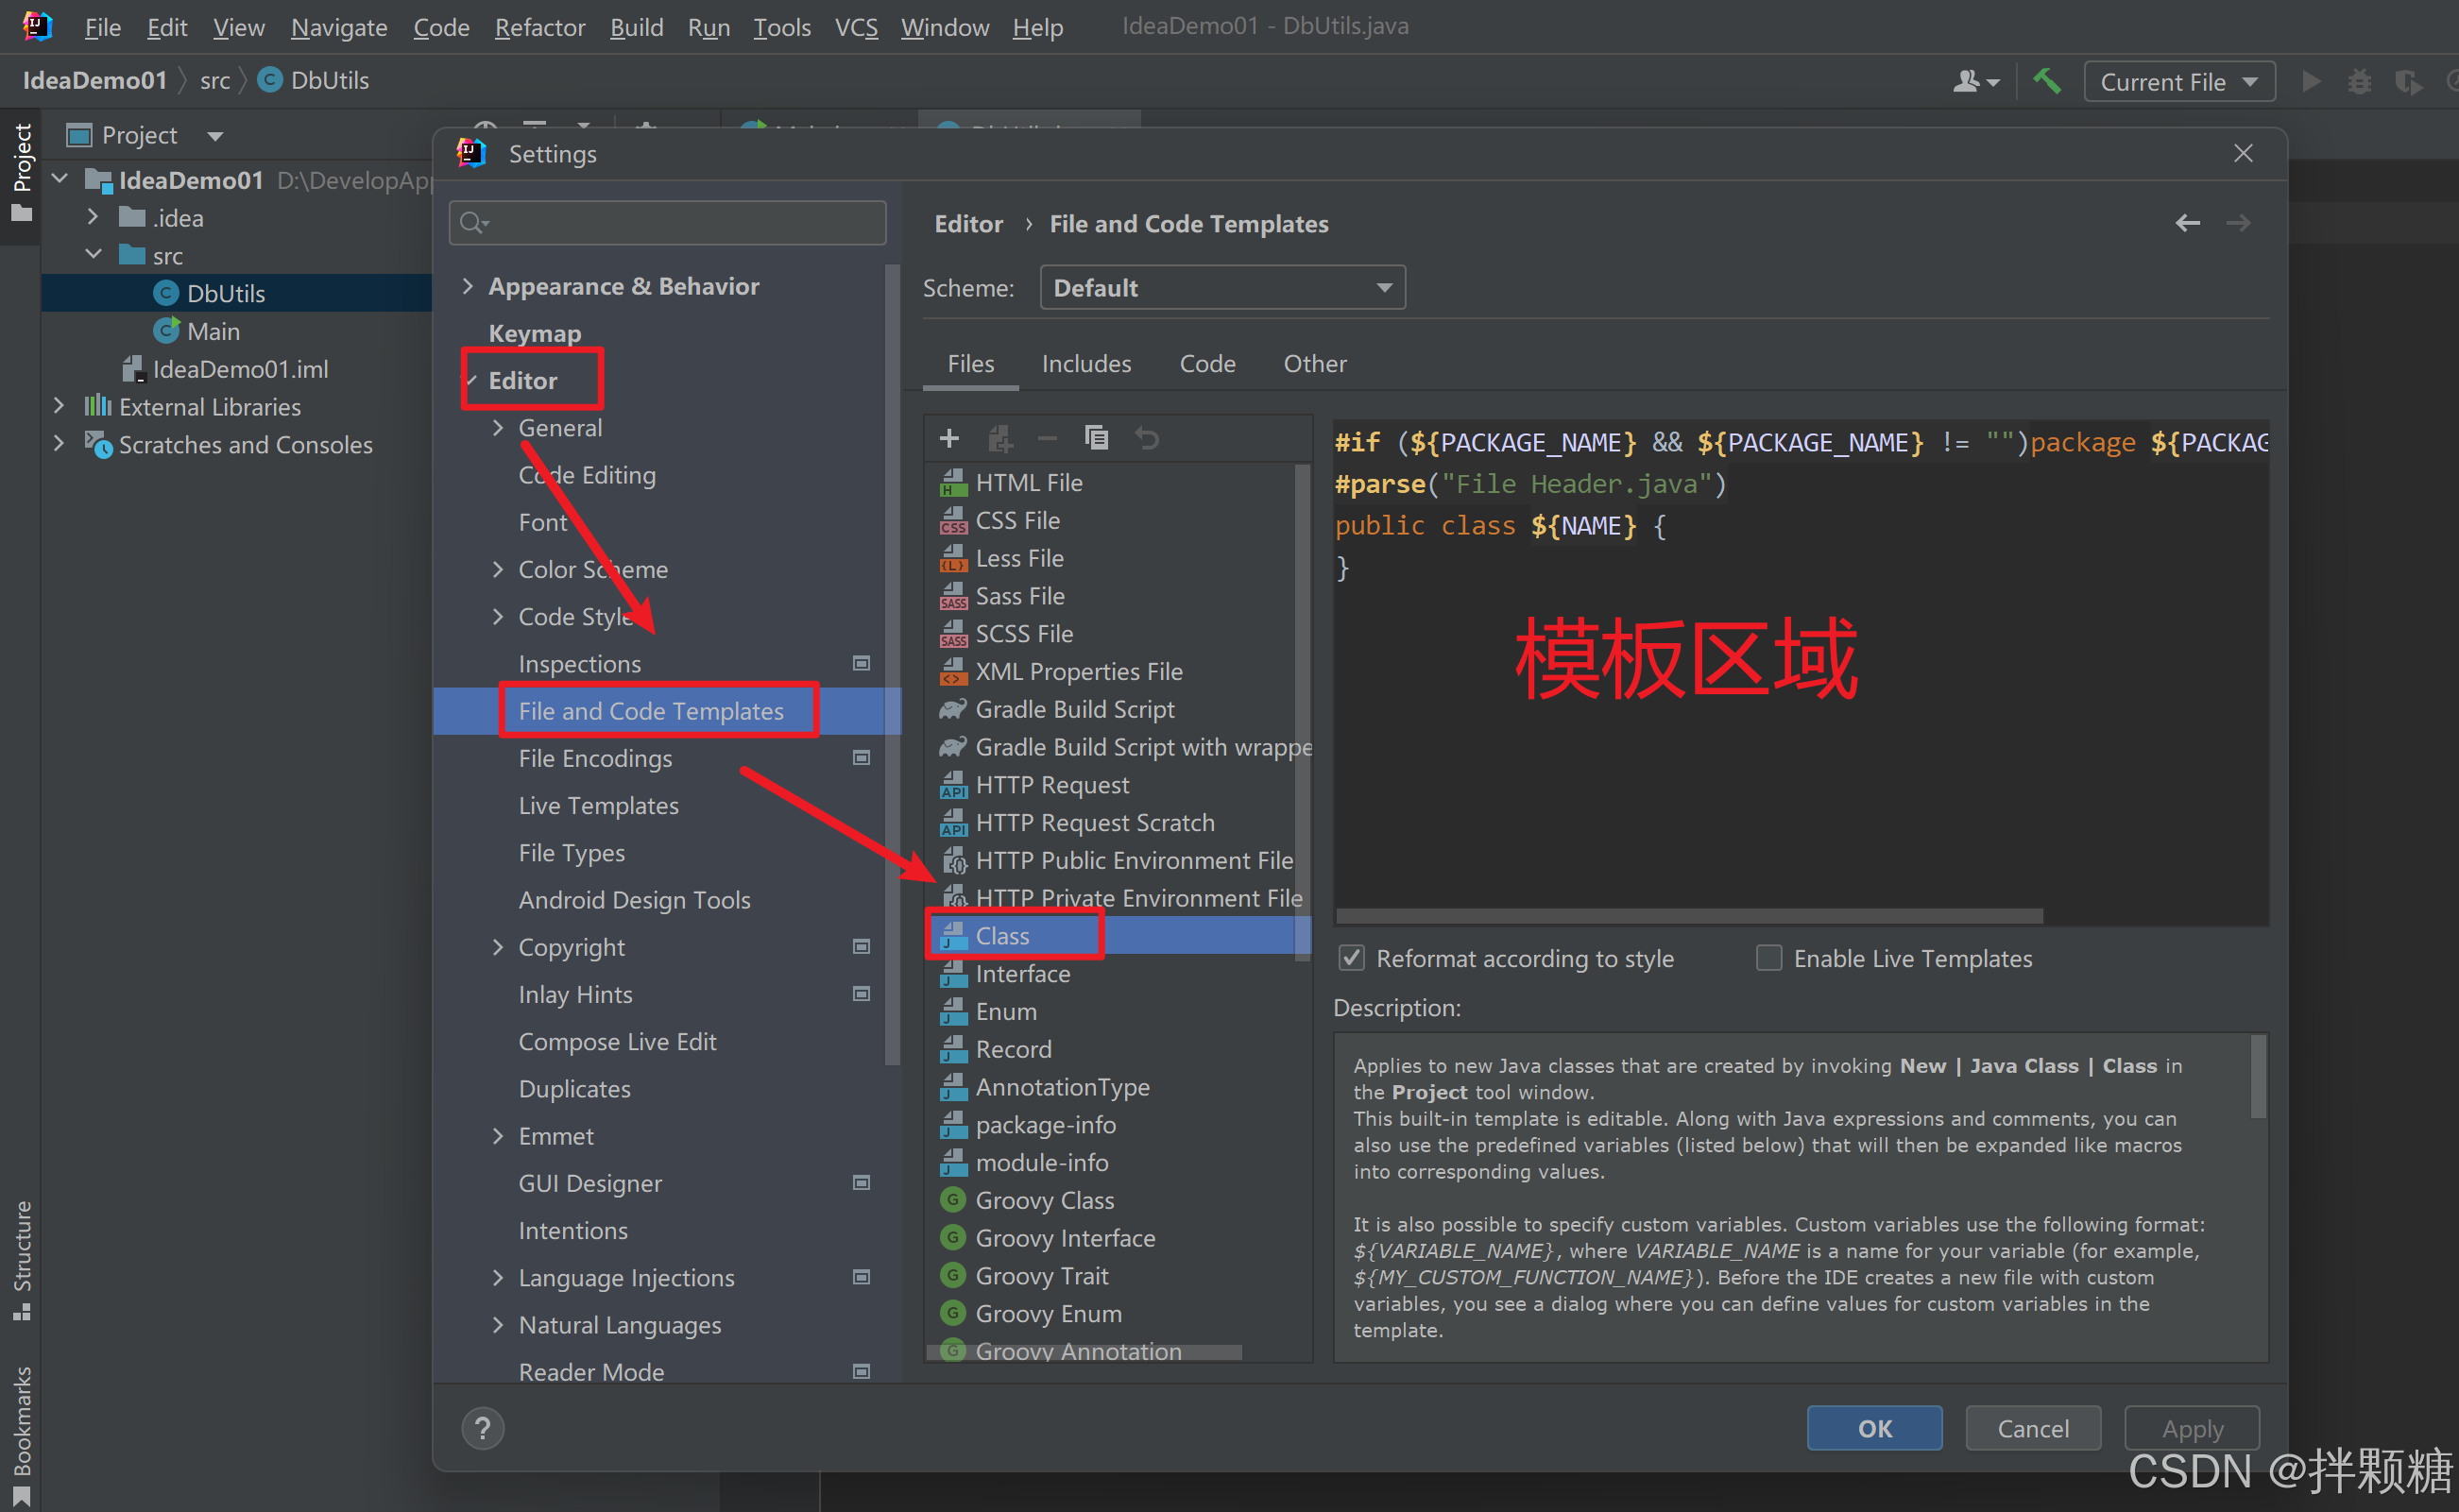Viewport: 2459px width, 1512px height.
Task: Switch to the Includes tab
Action: pos(1086,364)
